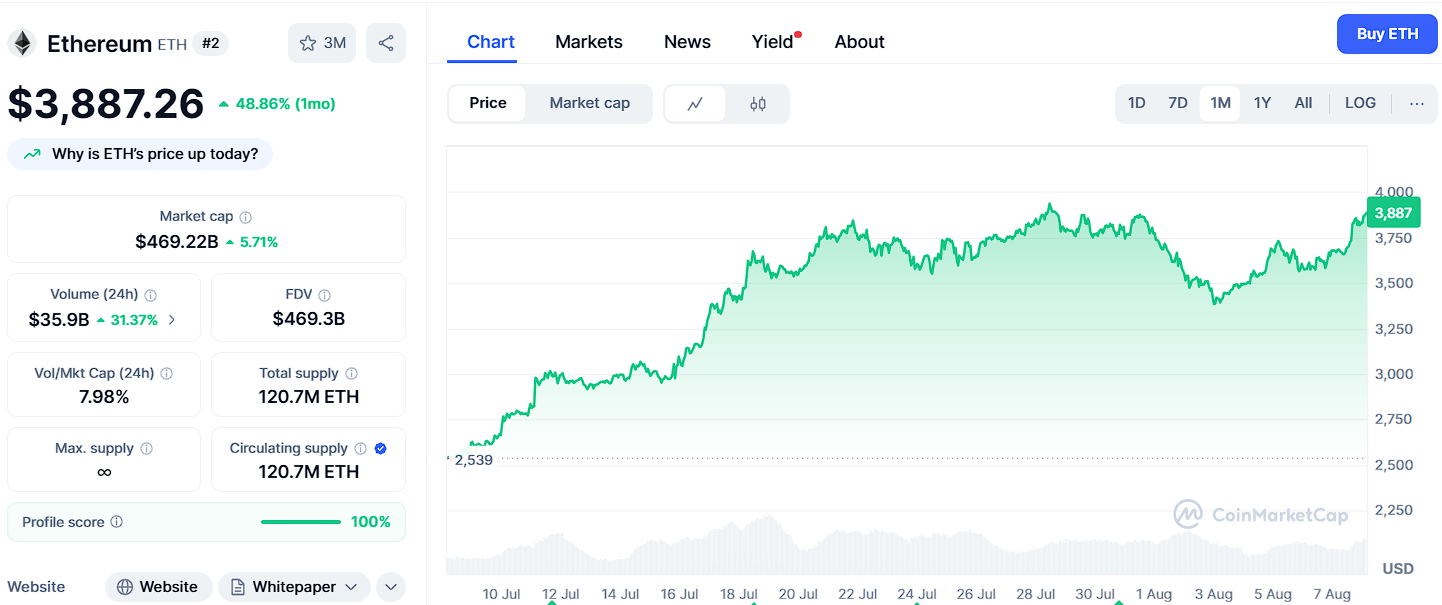Click the 48.86% (1mo) change text
Viewport: 1442px width, 605px height.
285,104
